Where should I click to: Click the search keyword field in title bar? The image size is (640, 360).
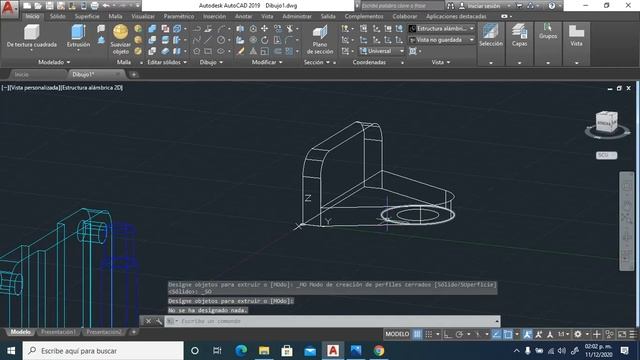[x=402, y=6]
